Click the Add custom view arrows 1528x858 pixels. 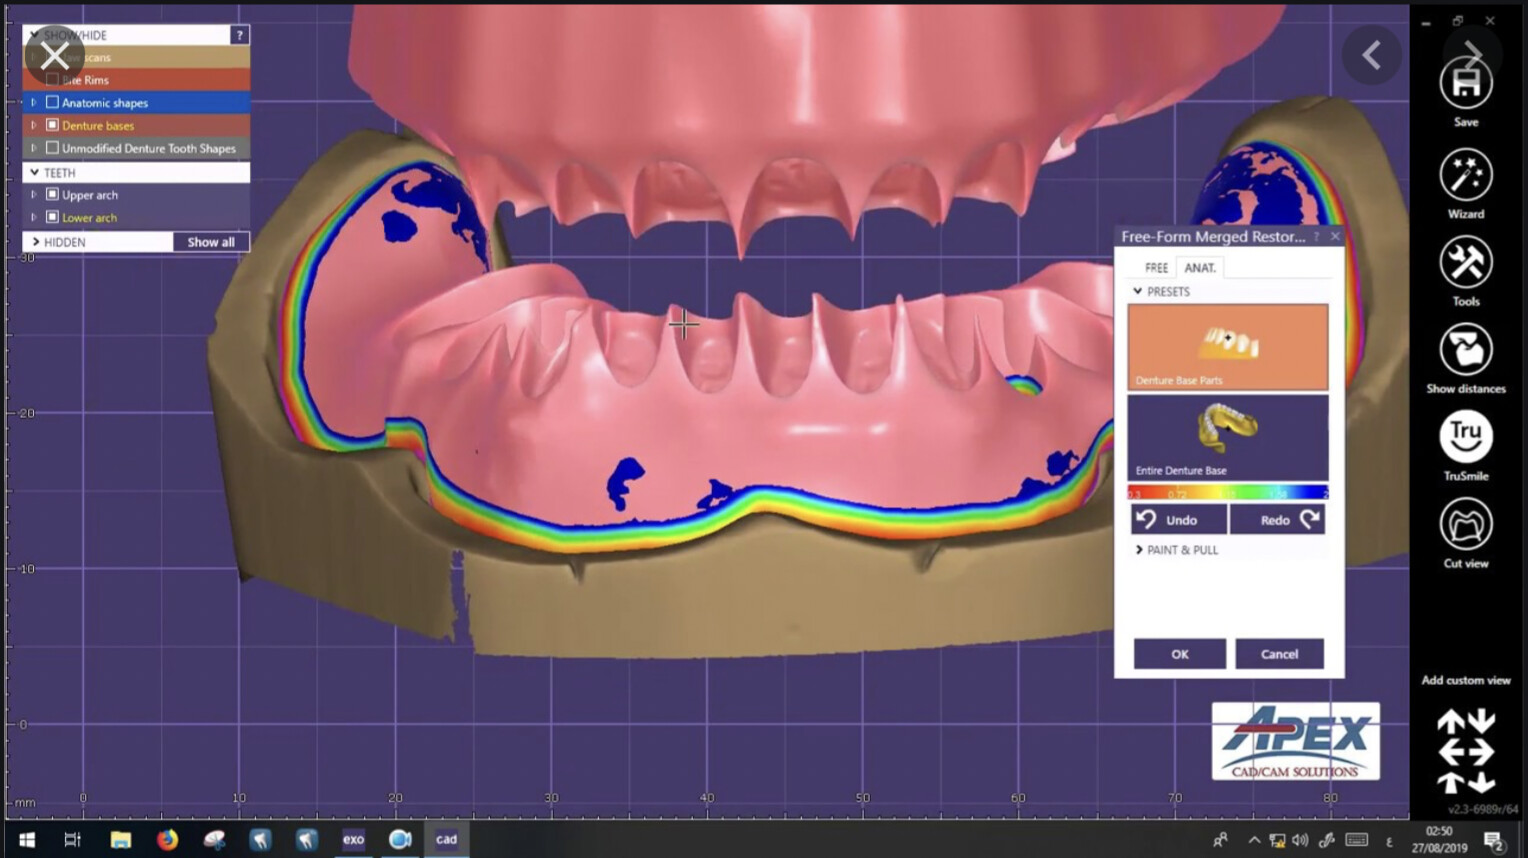coord(1465,750)
